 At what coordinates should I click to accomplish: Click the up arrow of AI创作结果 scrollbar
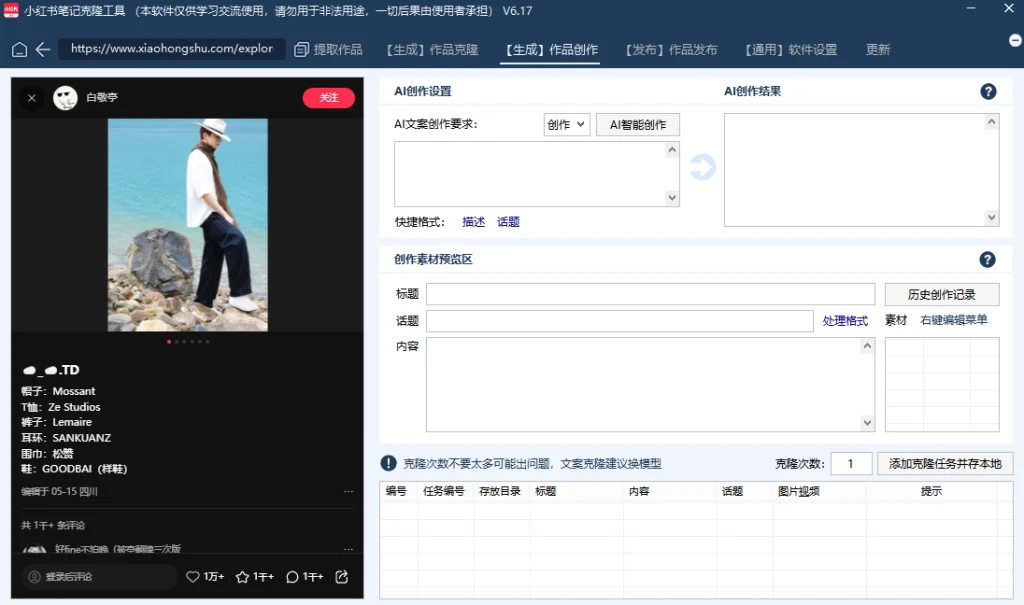pyautogui.click(x=992, y=122)
